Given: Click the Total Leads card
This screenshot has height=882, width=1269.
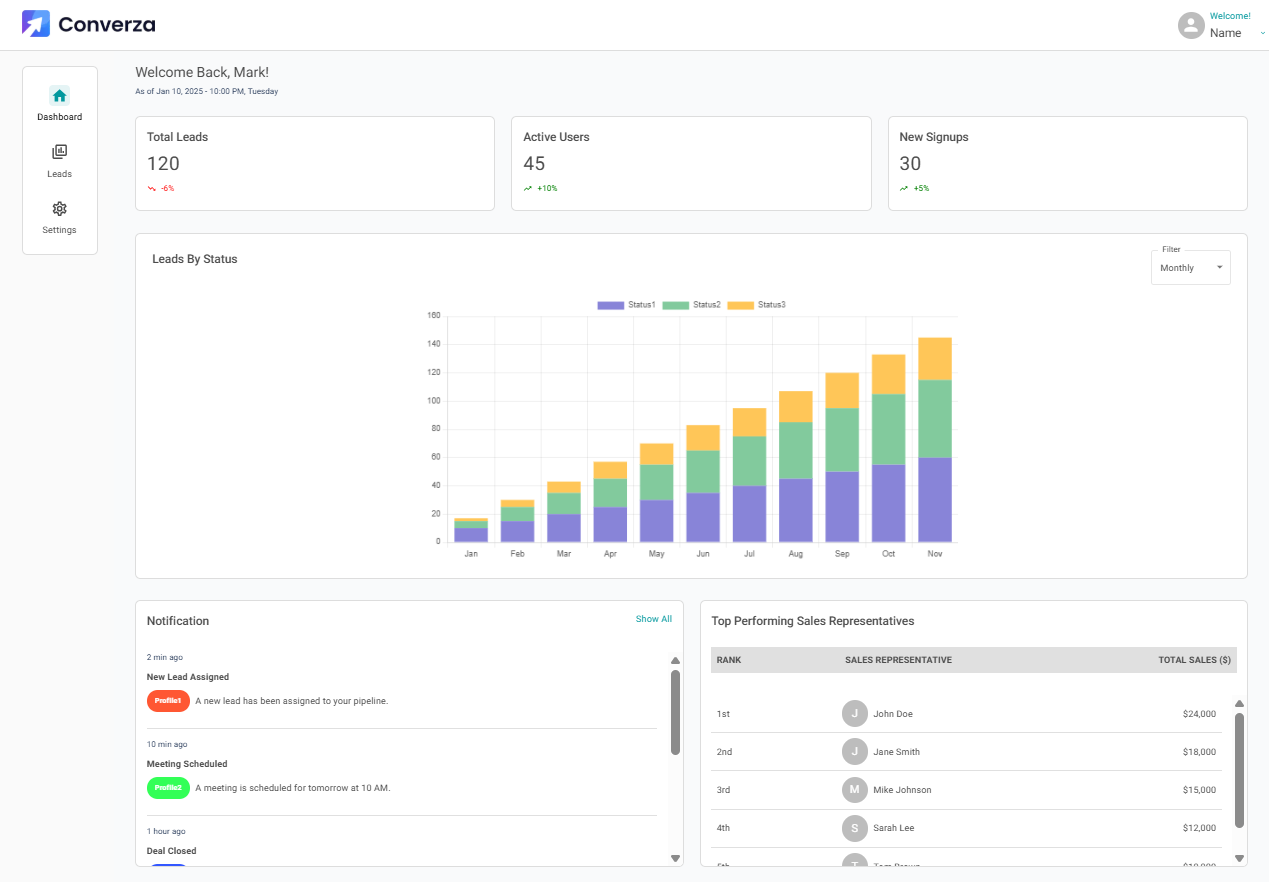Looking at the screenshot, I should 315,164.
